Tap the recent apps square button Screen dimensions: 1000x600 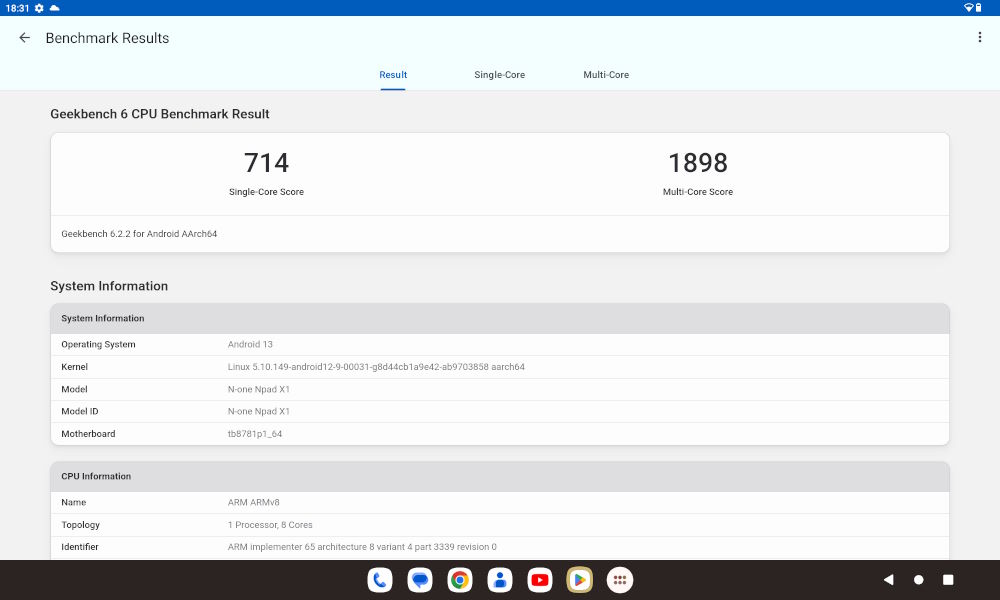(948, 580)
